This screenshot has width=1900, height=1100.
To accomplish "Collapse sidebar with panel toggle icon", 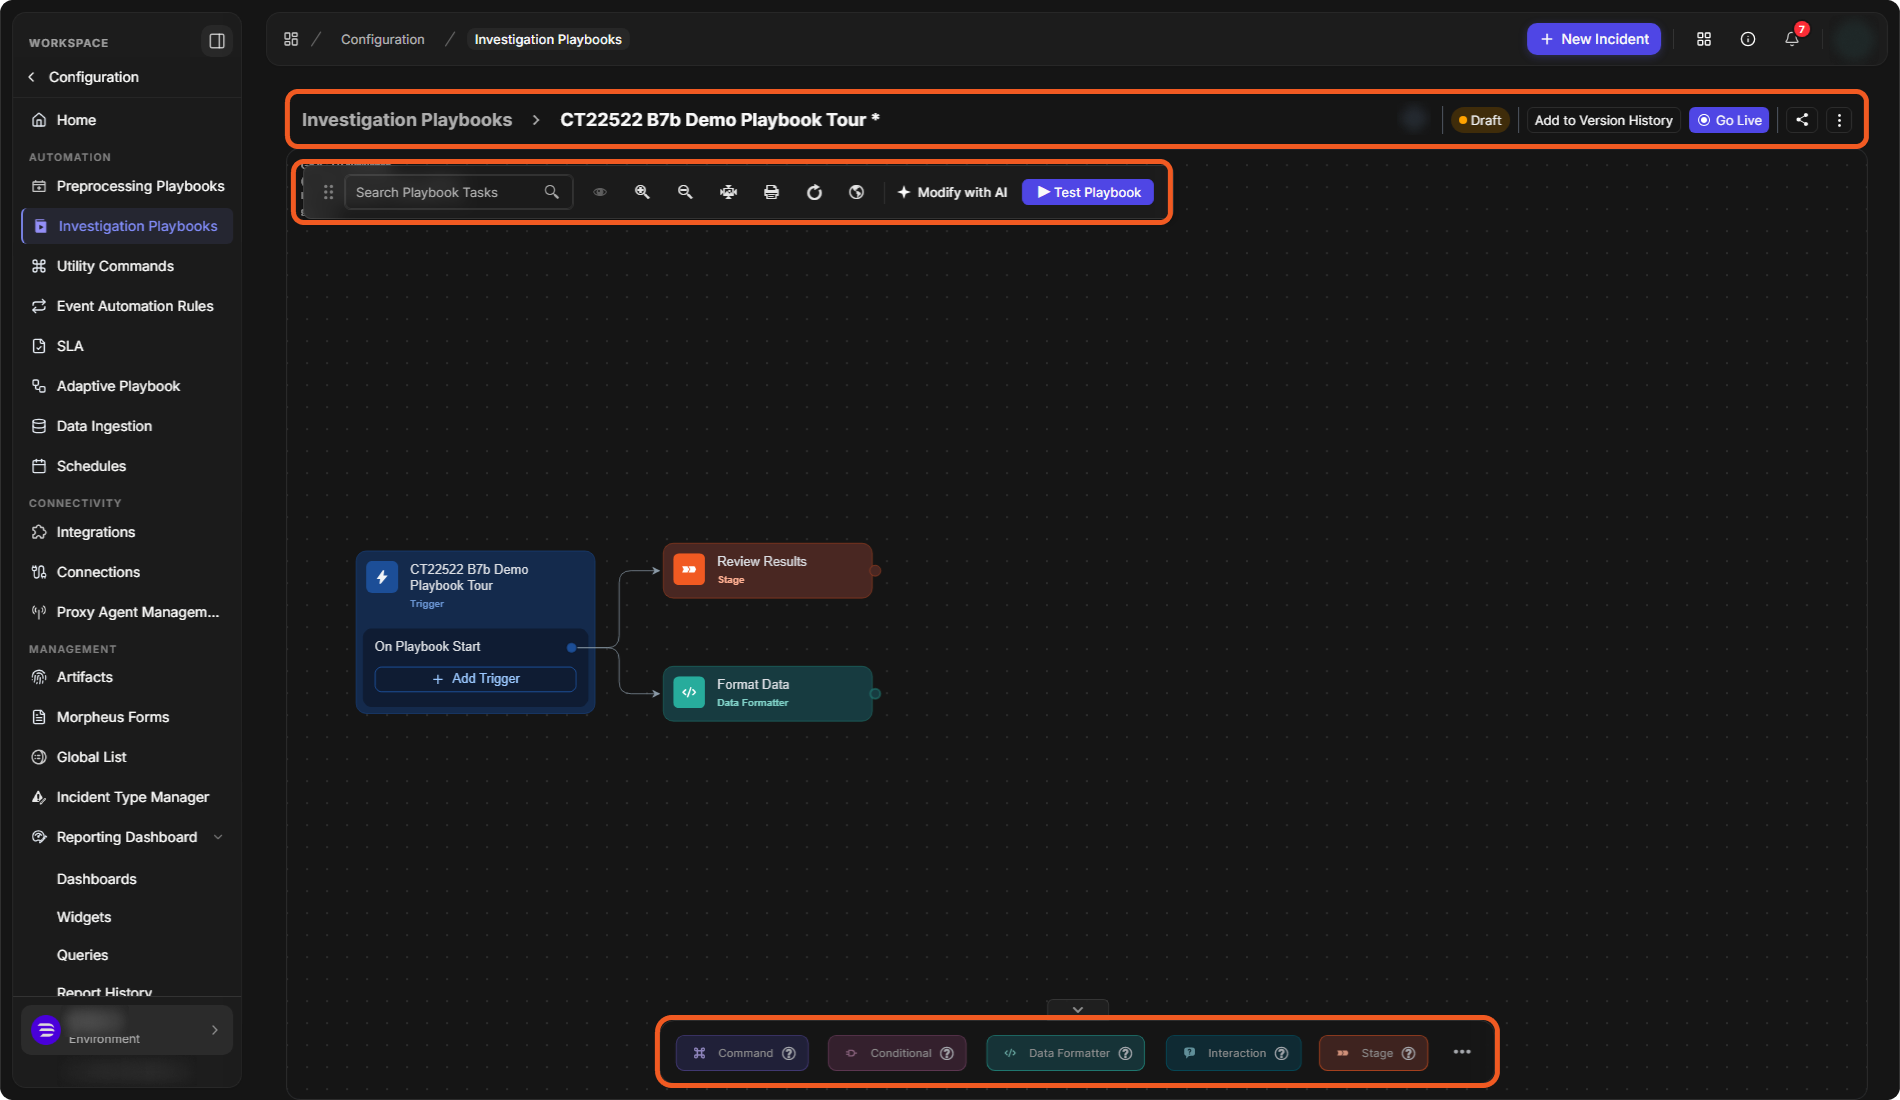I will 217,41.
